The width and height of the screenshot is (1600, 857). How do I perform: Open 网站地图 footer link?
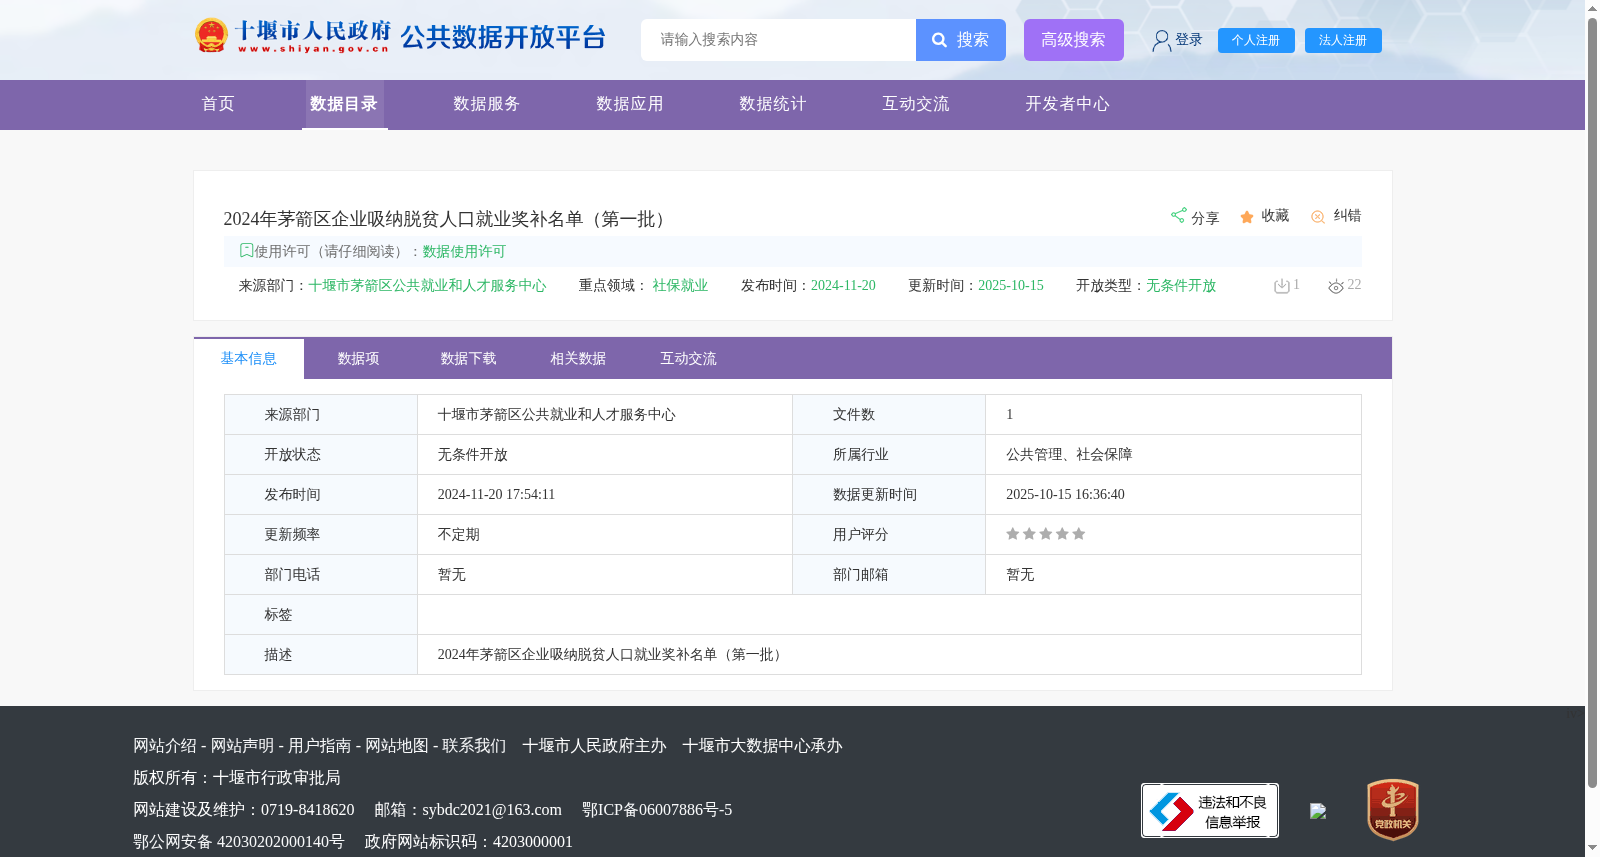coord(397,746)
